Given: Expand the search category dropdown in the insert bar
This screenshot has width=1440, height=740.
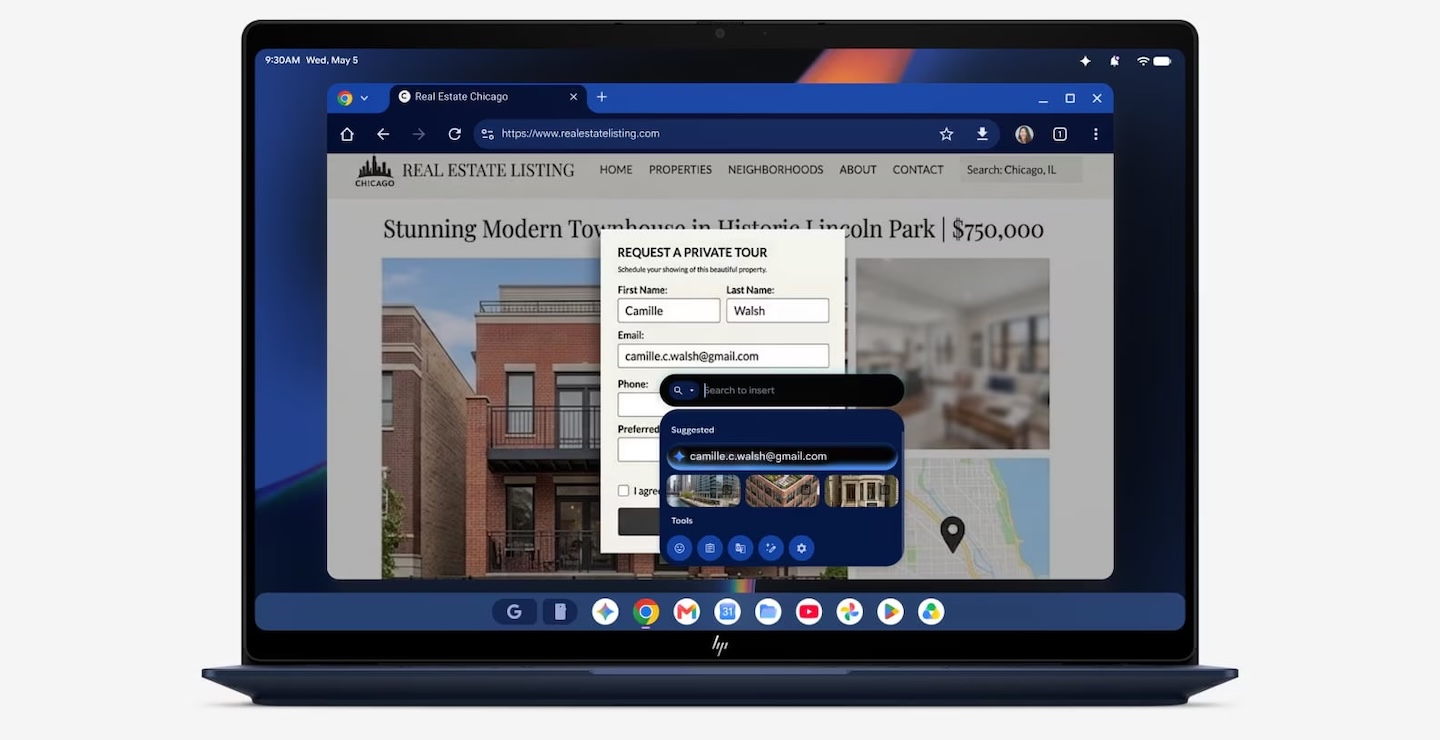Looking at the screenshot, I should 684,390.
